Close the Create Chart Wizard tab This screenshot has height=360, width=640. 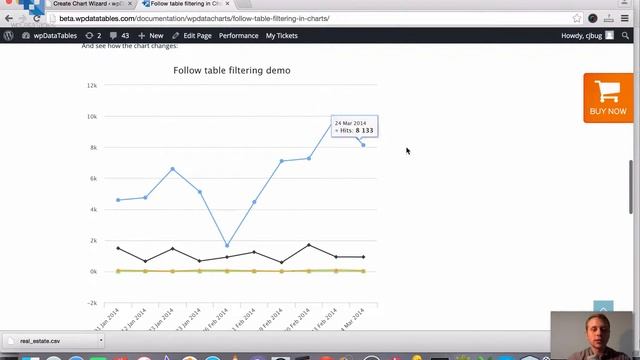pos(130,4)
